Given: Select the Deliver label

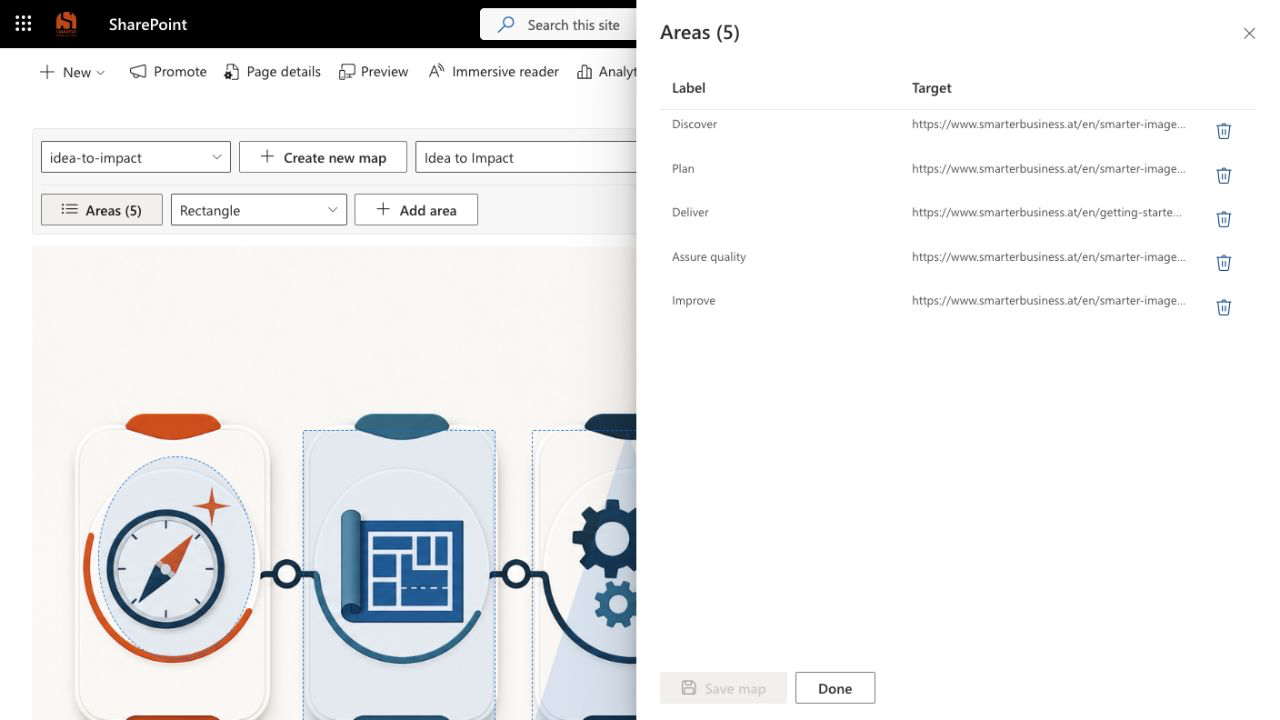Looking at the screenshot, I should coord(690,212).
